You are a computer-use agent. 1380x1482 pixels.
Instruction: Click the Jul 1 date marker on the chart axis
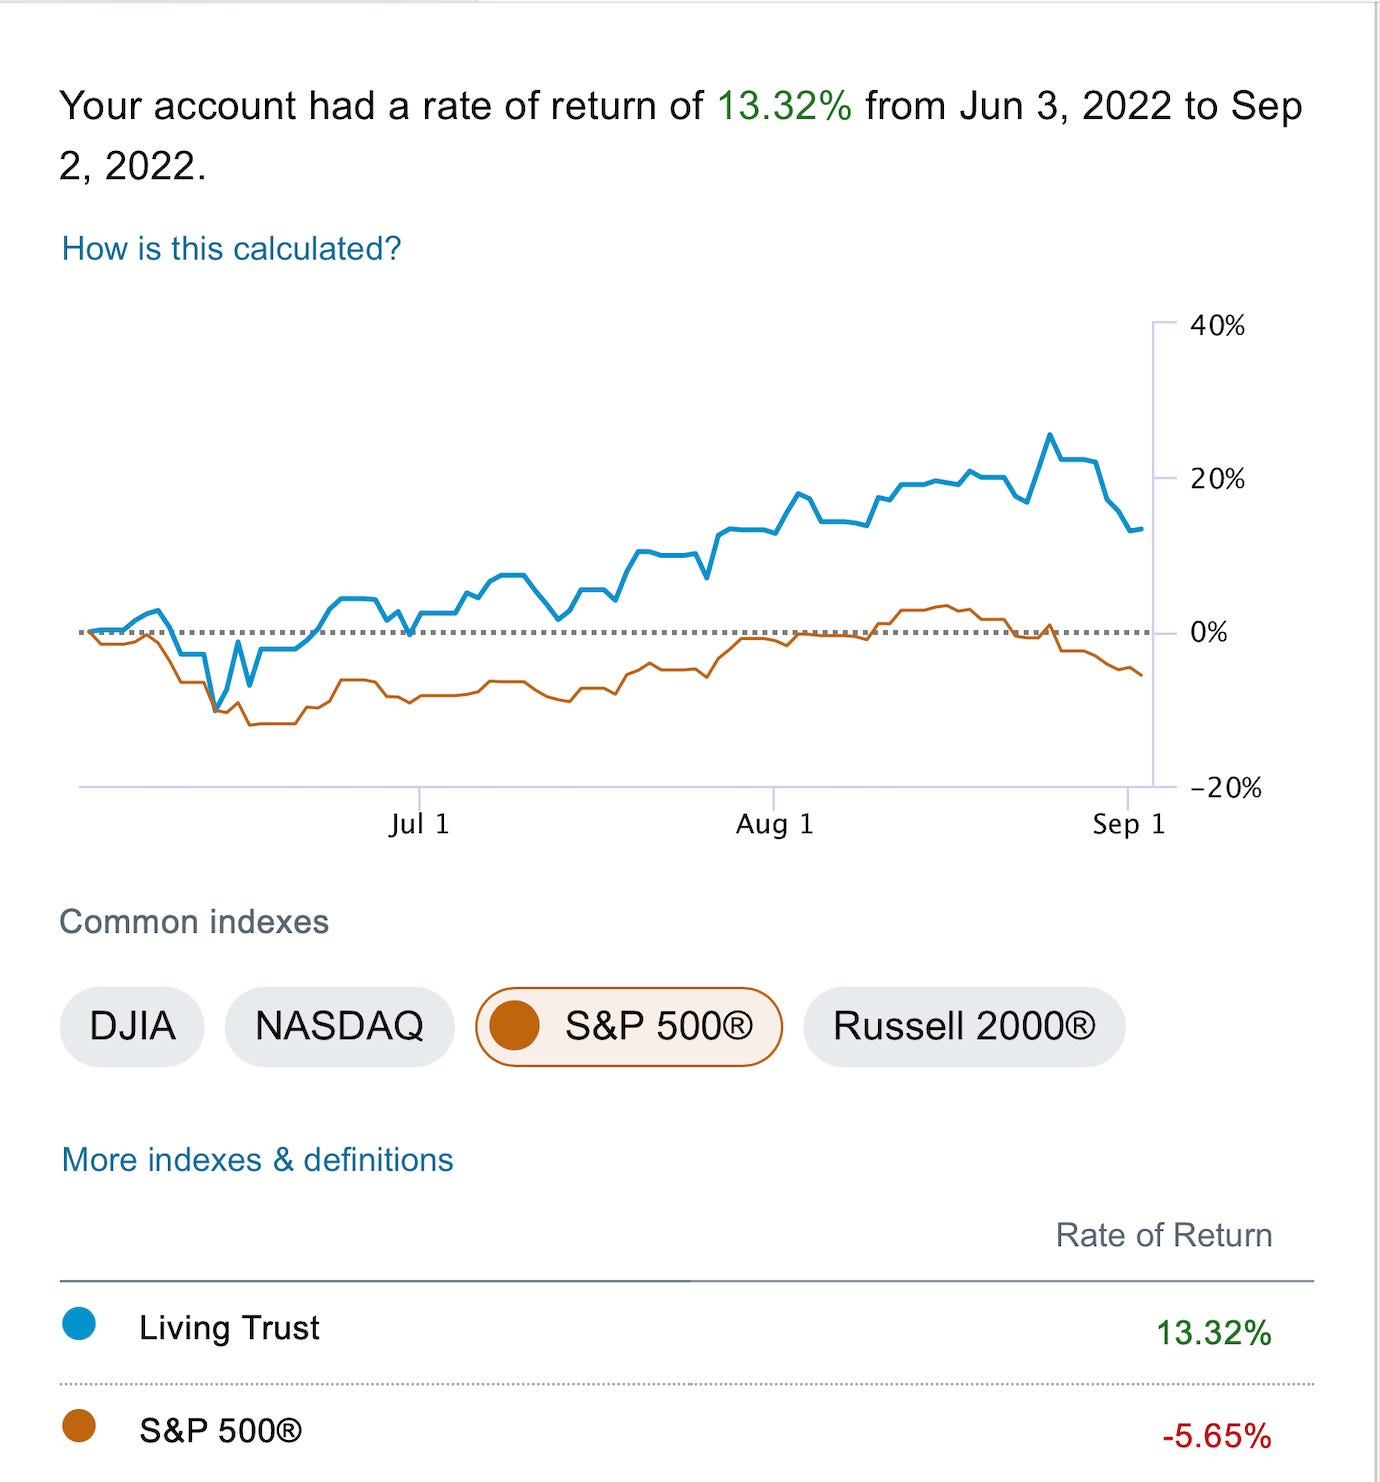pos(419,824)
